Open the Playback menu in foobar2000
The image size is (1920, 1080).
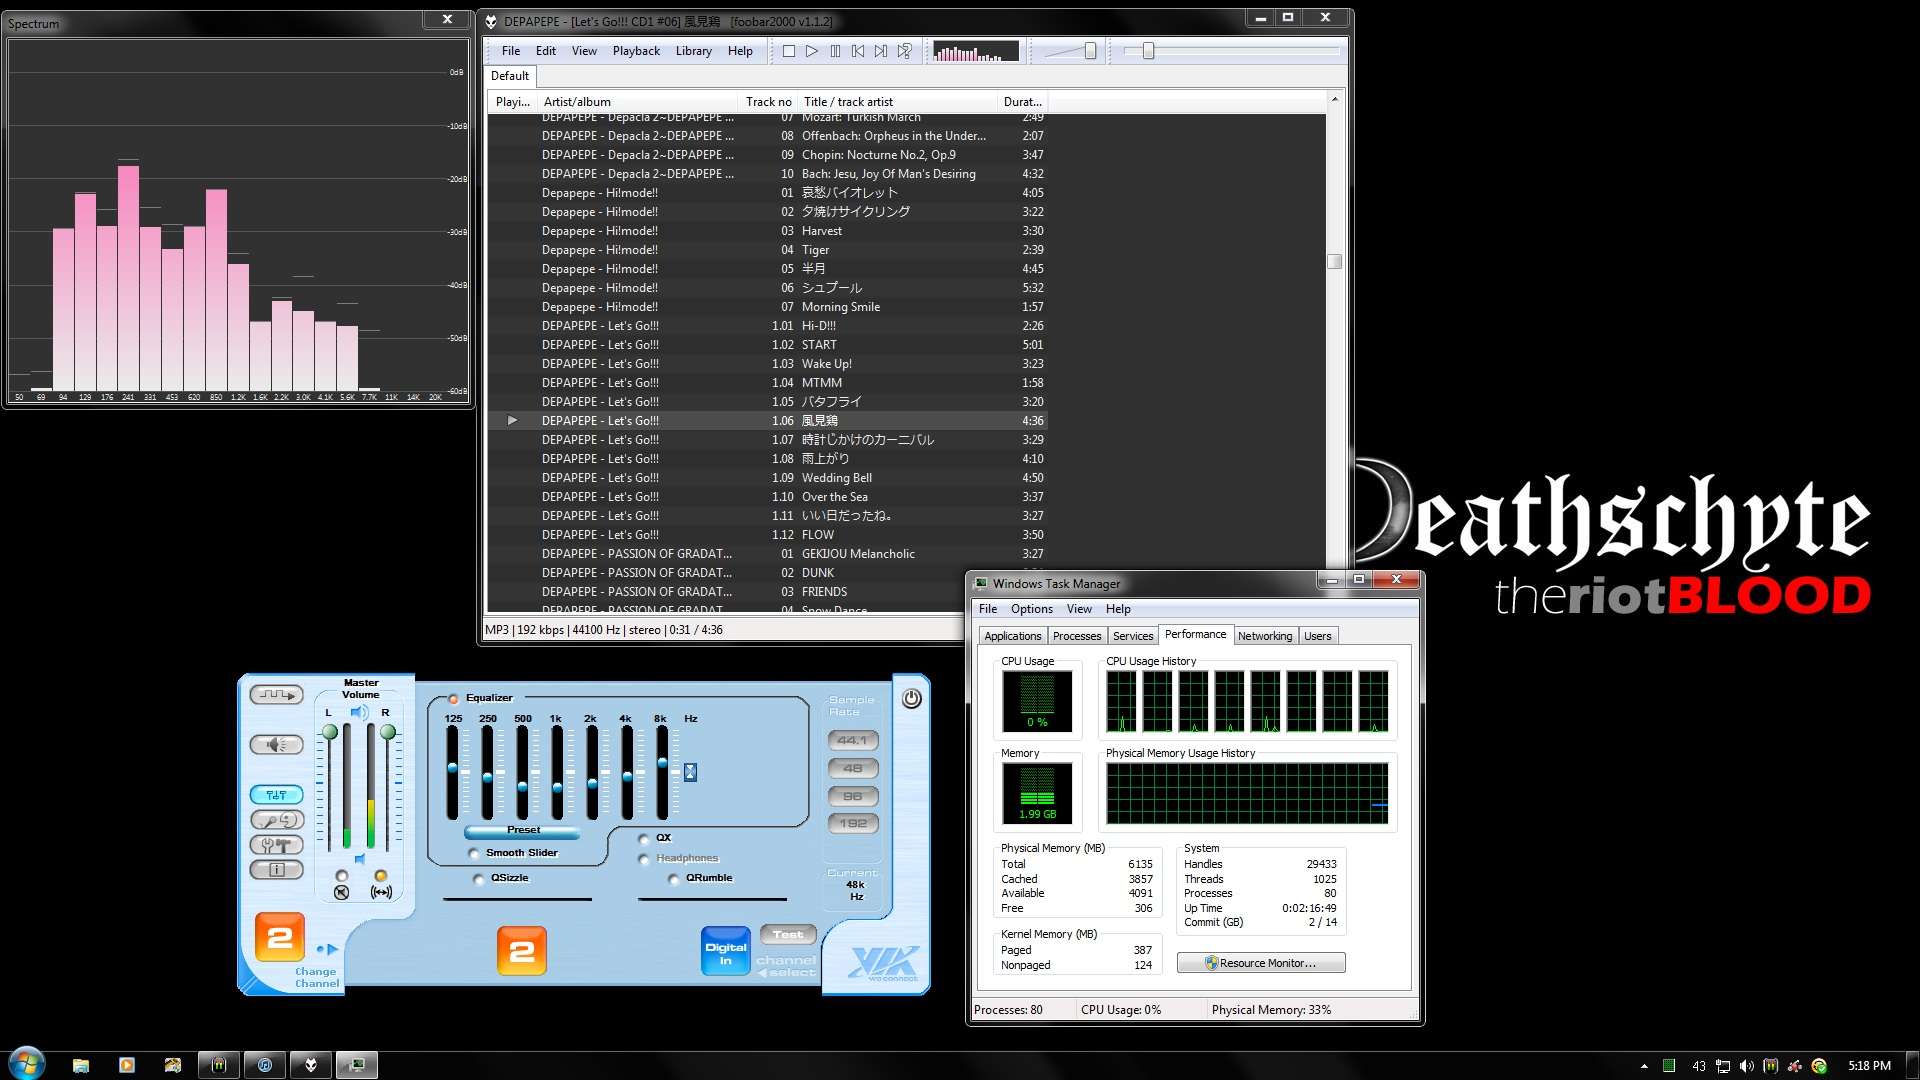[x=636, y=50]
